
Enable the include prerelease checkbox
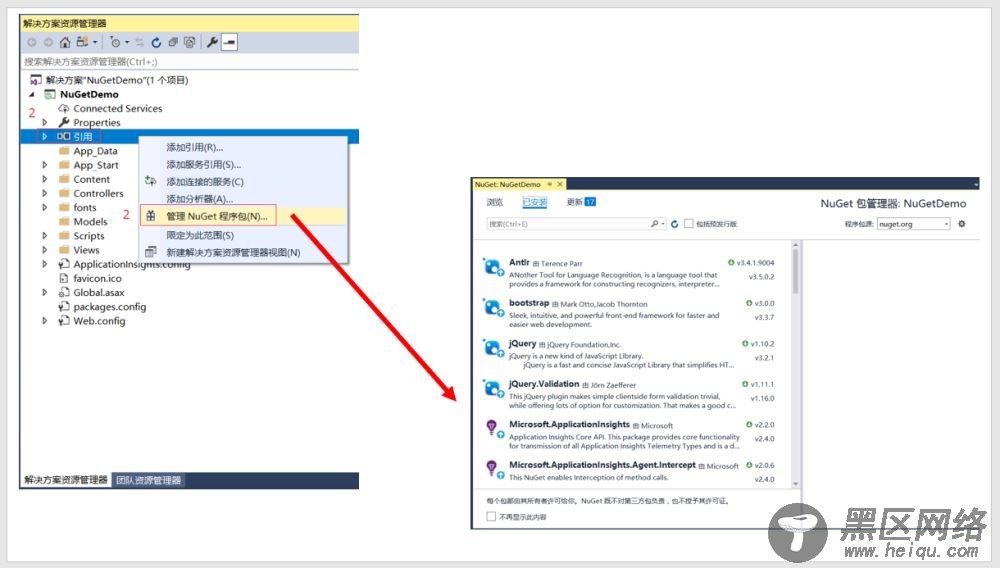[689, 224]
